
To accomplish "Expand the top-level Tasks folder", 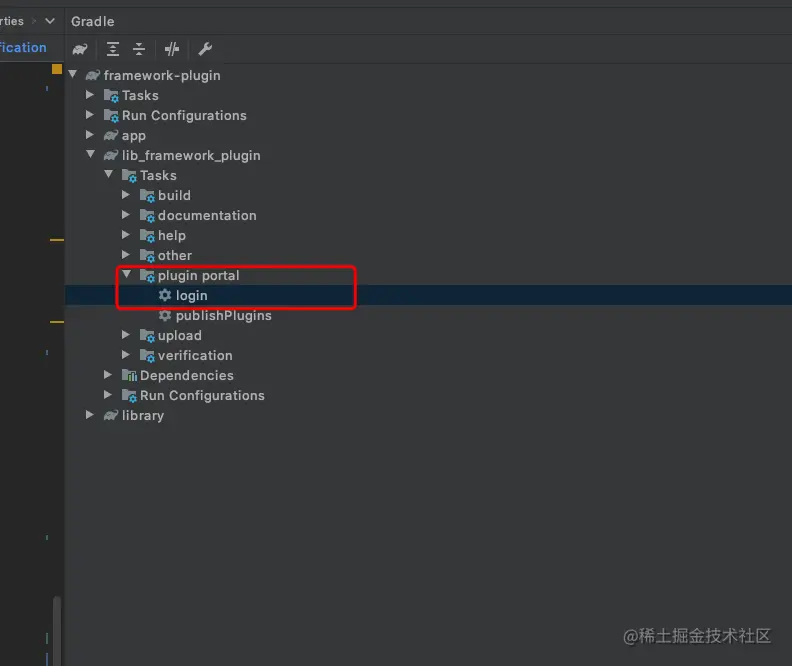I will [x=90, y=95].
